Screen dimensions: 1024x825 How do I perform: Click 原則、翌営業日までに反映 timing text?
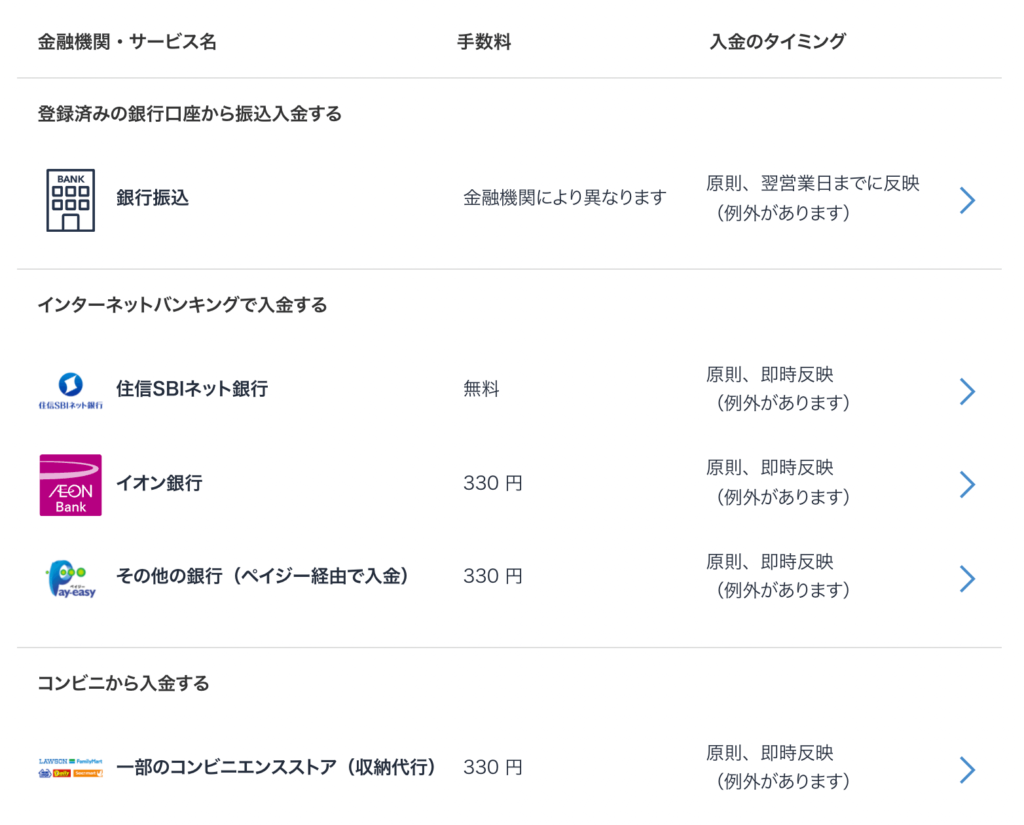(x=812, y=184)
